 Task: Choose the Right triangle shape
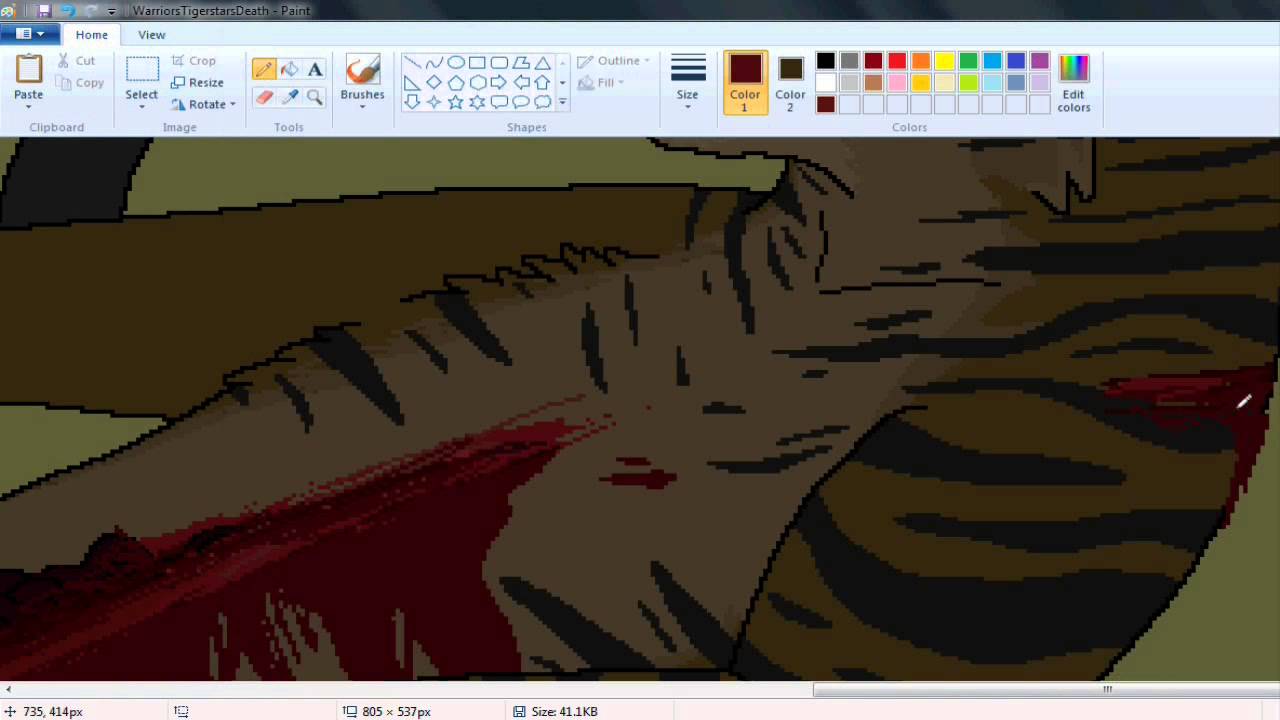click(x=412, y=82)
